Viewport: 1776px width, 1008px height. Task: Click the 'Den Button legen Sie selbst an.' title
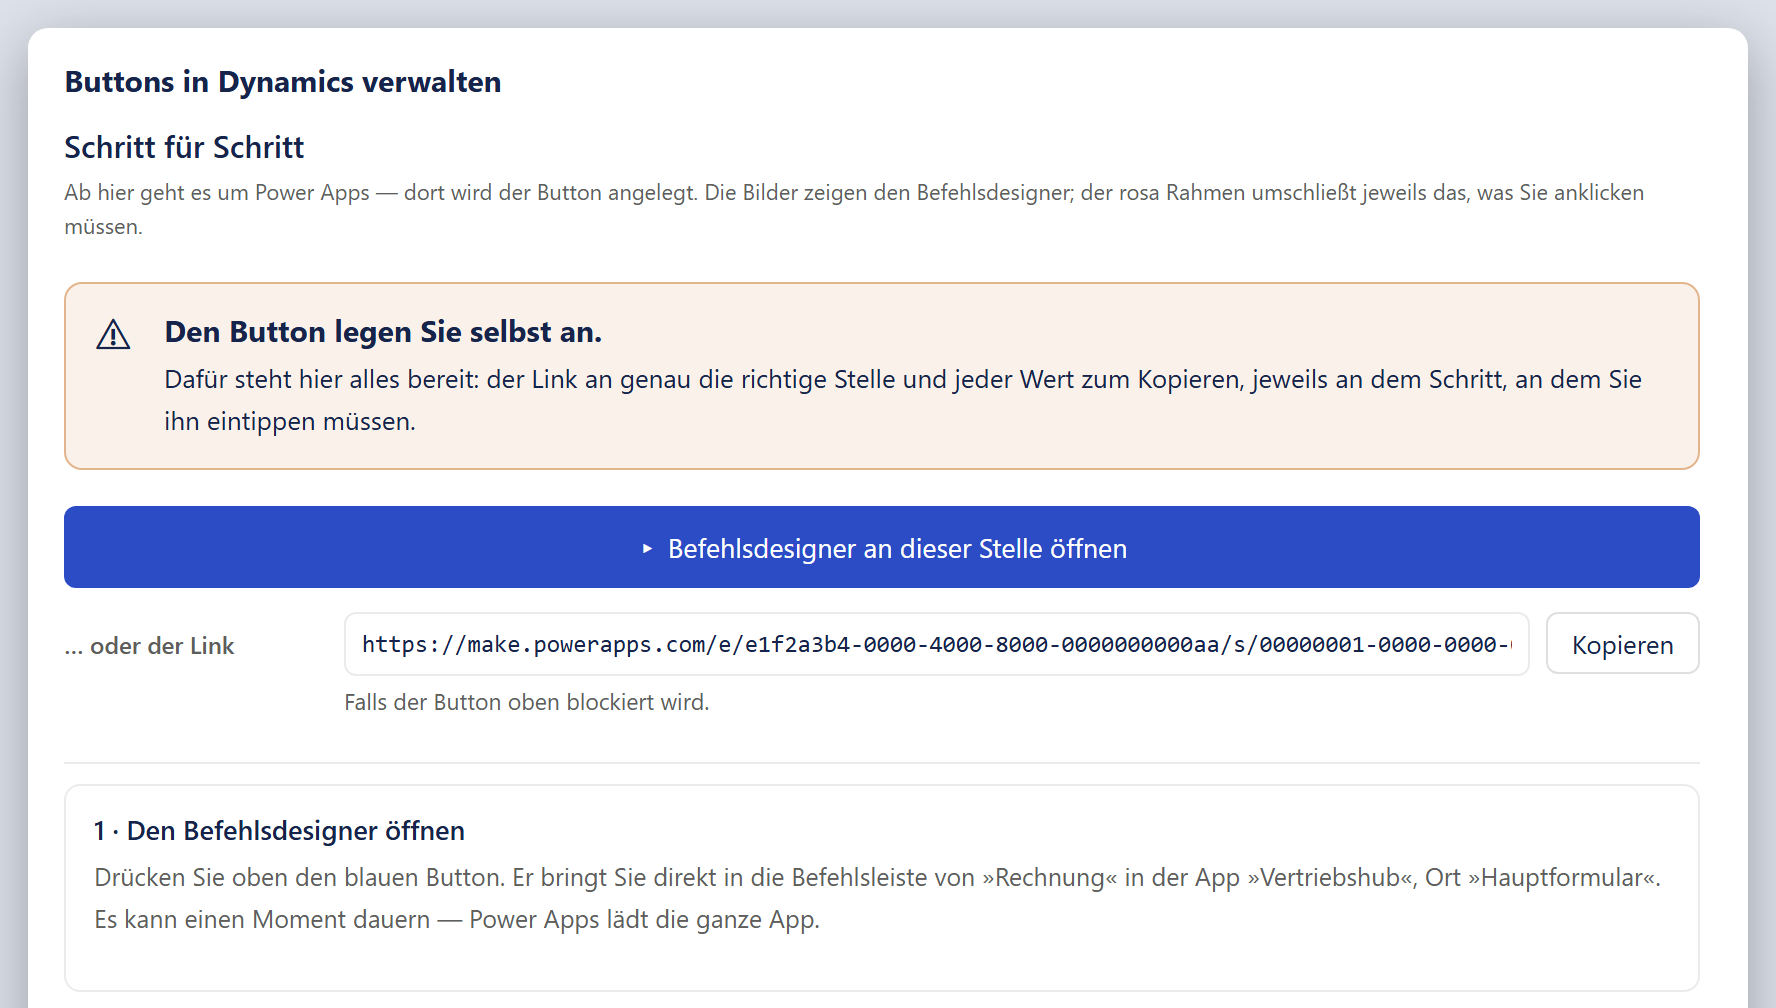(383, 332)
